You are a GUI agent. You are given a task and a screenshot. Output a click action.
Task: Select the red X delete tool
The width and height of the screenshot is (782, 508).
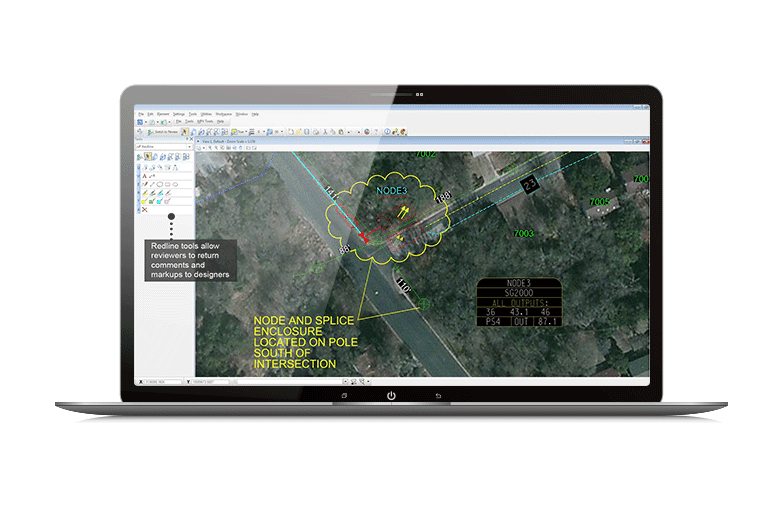pyautogui.click(x=143, y=209)
